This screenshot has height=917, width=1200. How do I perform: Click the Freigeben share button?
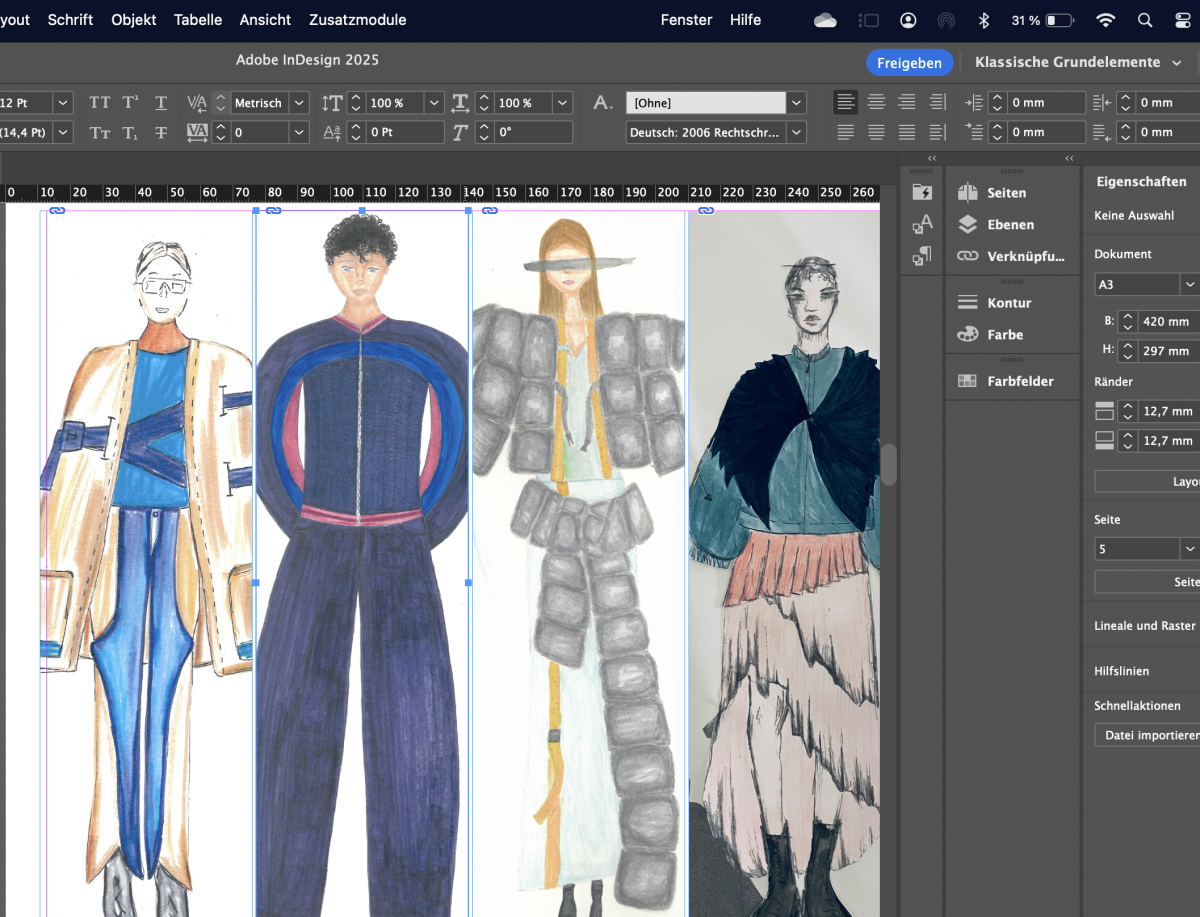pos(909,62)
